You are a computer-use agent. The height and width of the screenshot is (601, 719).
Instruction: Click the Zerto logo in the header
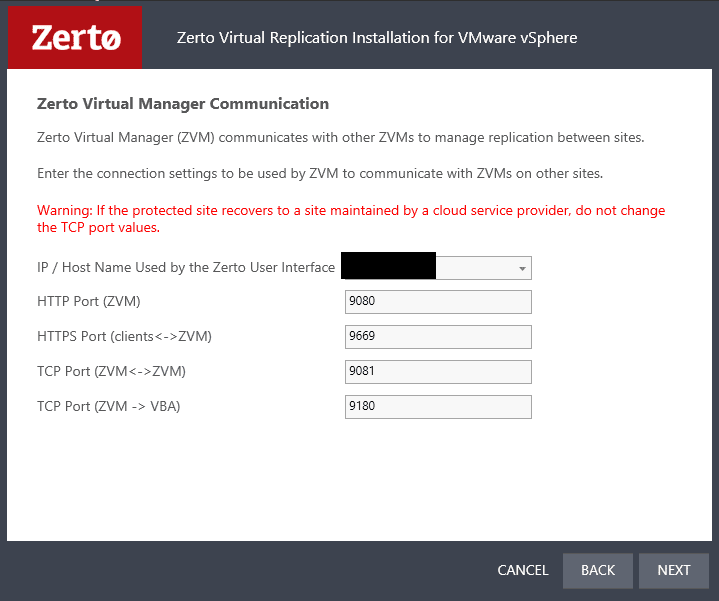(x=75, y=38)
